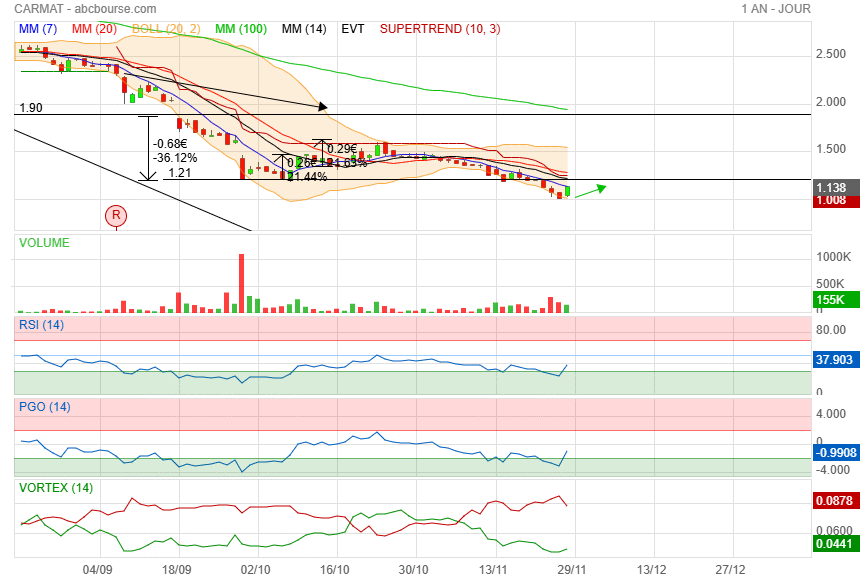Viewport: 860px width, 580px height.
Task: Click the green MM (100) legend color label
Action: click(240, 29)
